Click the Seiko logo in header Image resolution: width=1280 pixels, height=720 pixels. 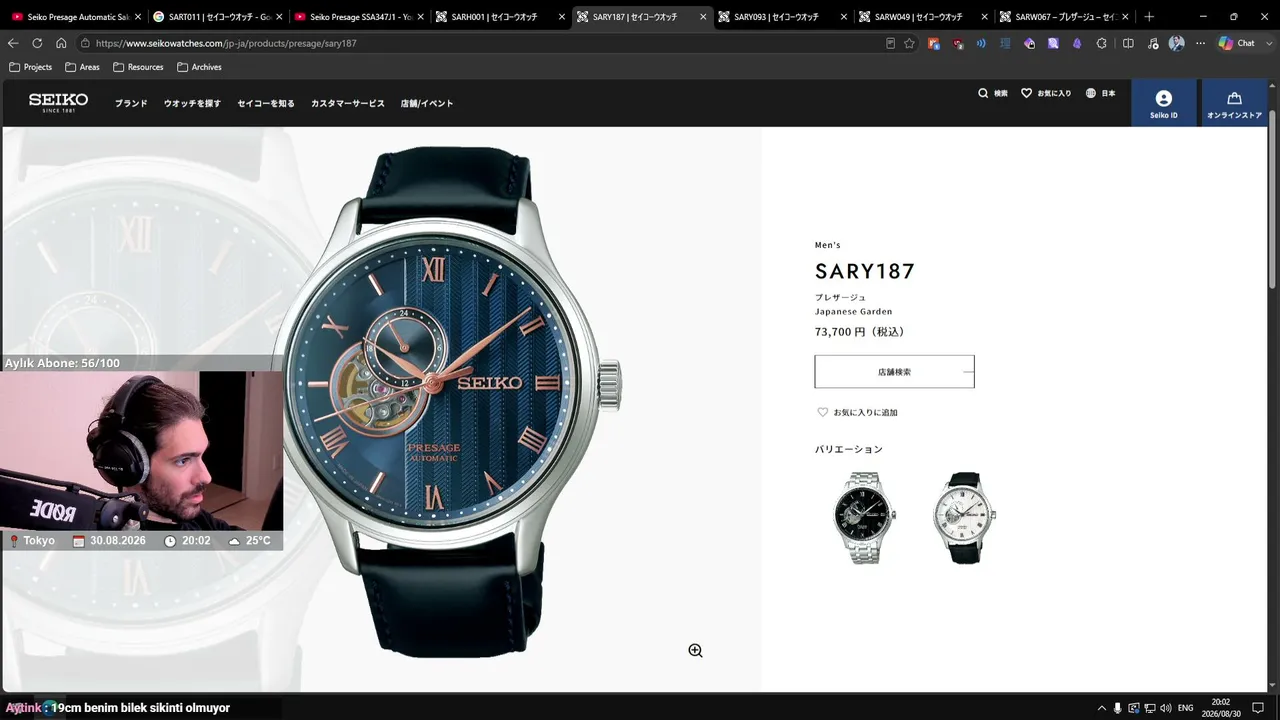pyautogui.click(x=58, y=102)
